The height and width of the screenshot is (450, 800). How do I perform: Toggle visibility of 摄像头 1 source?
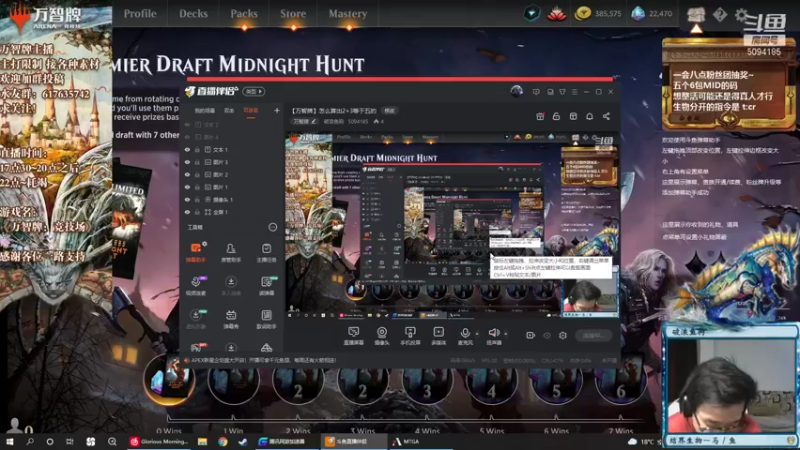(187, 199)
